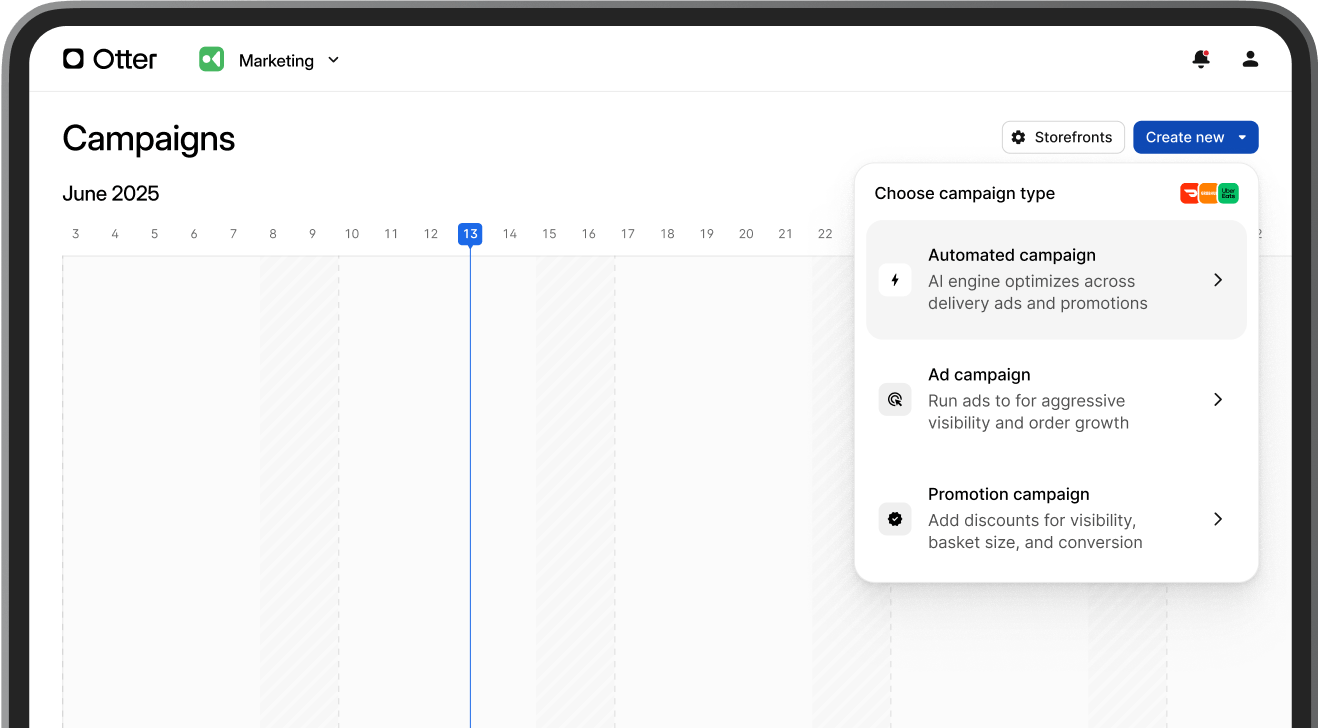
Task: Select day 20 on the timeline
Action: [x=746, y=234]
